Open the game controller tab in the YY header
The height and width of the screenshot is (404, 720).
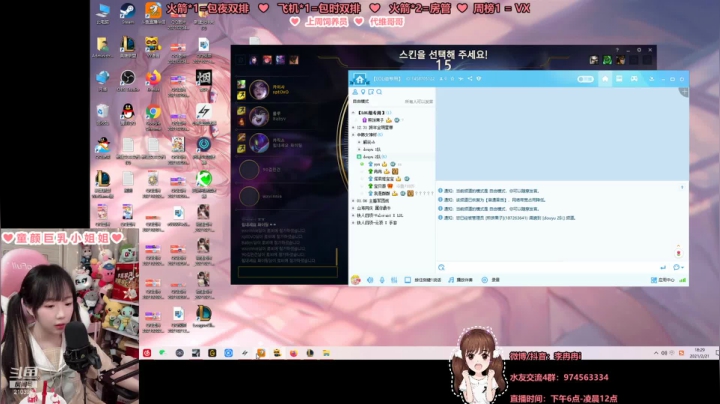coord(634,79)
